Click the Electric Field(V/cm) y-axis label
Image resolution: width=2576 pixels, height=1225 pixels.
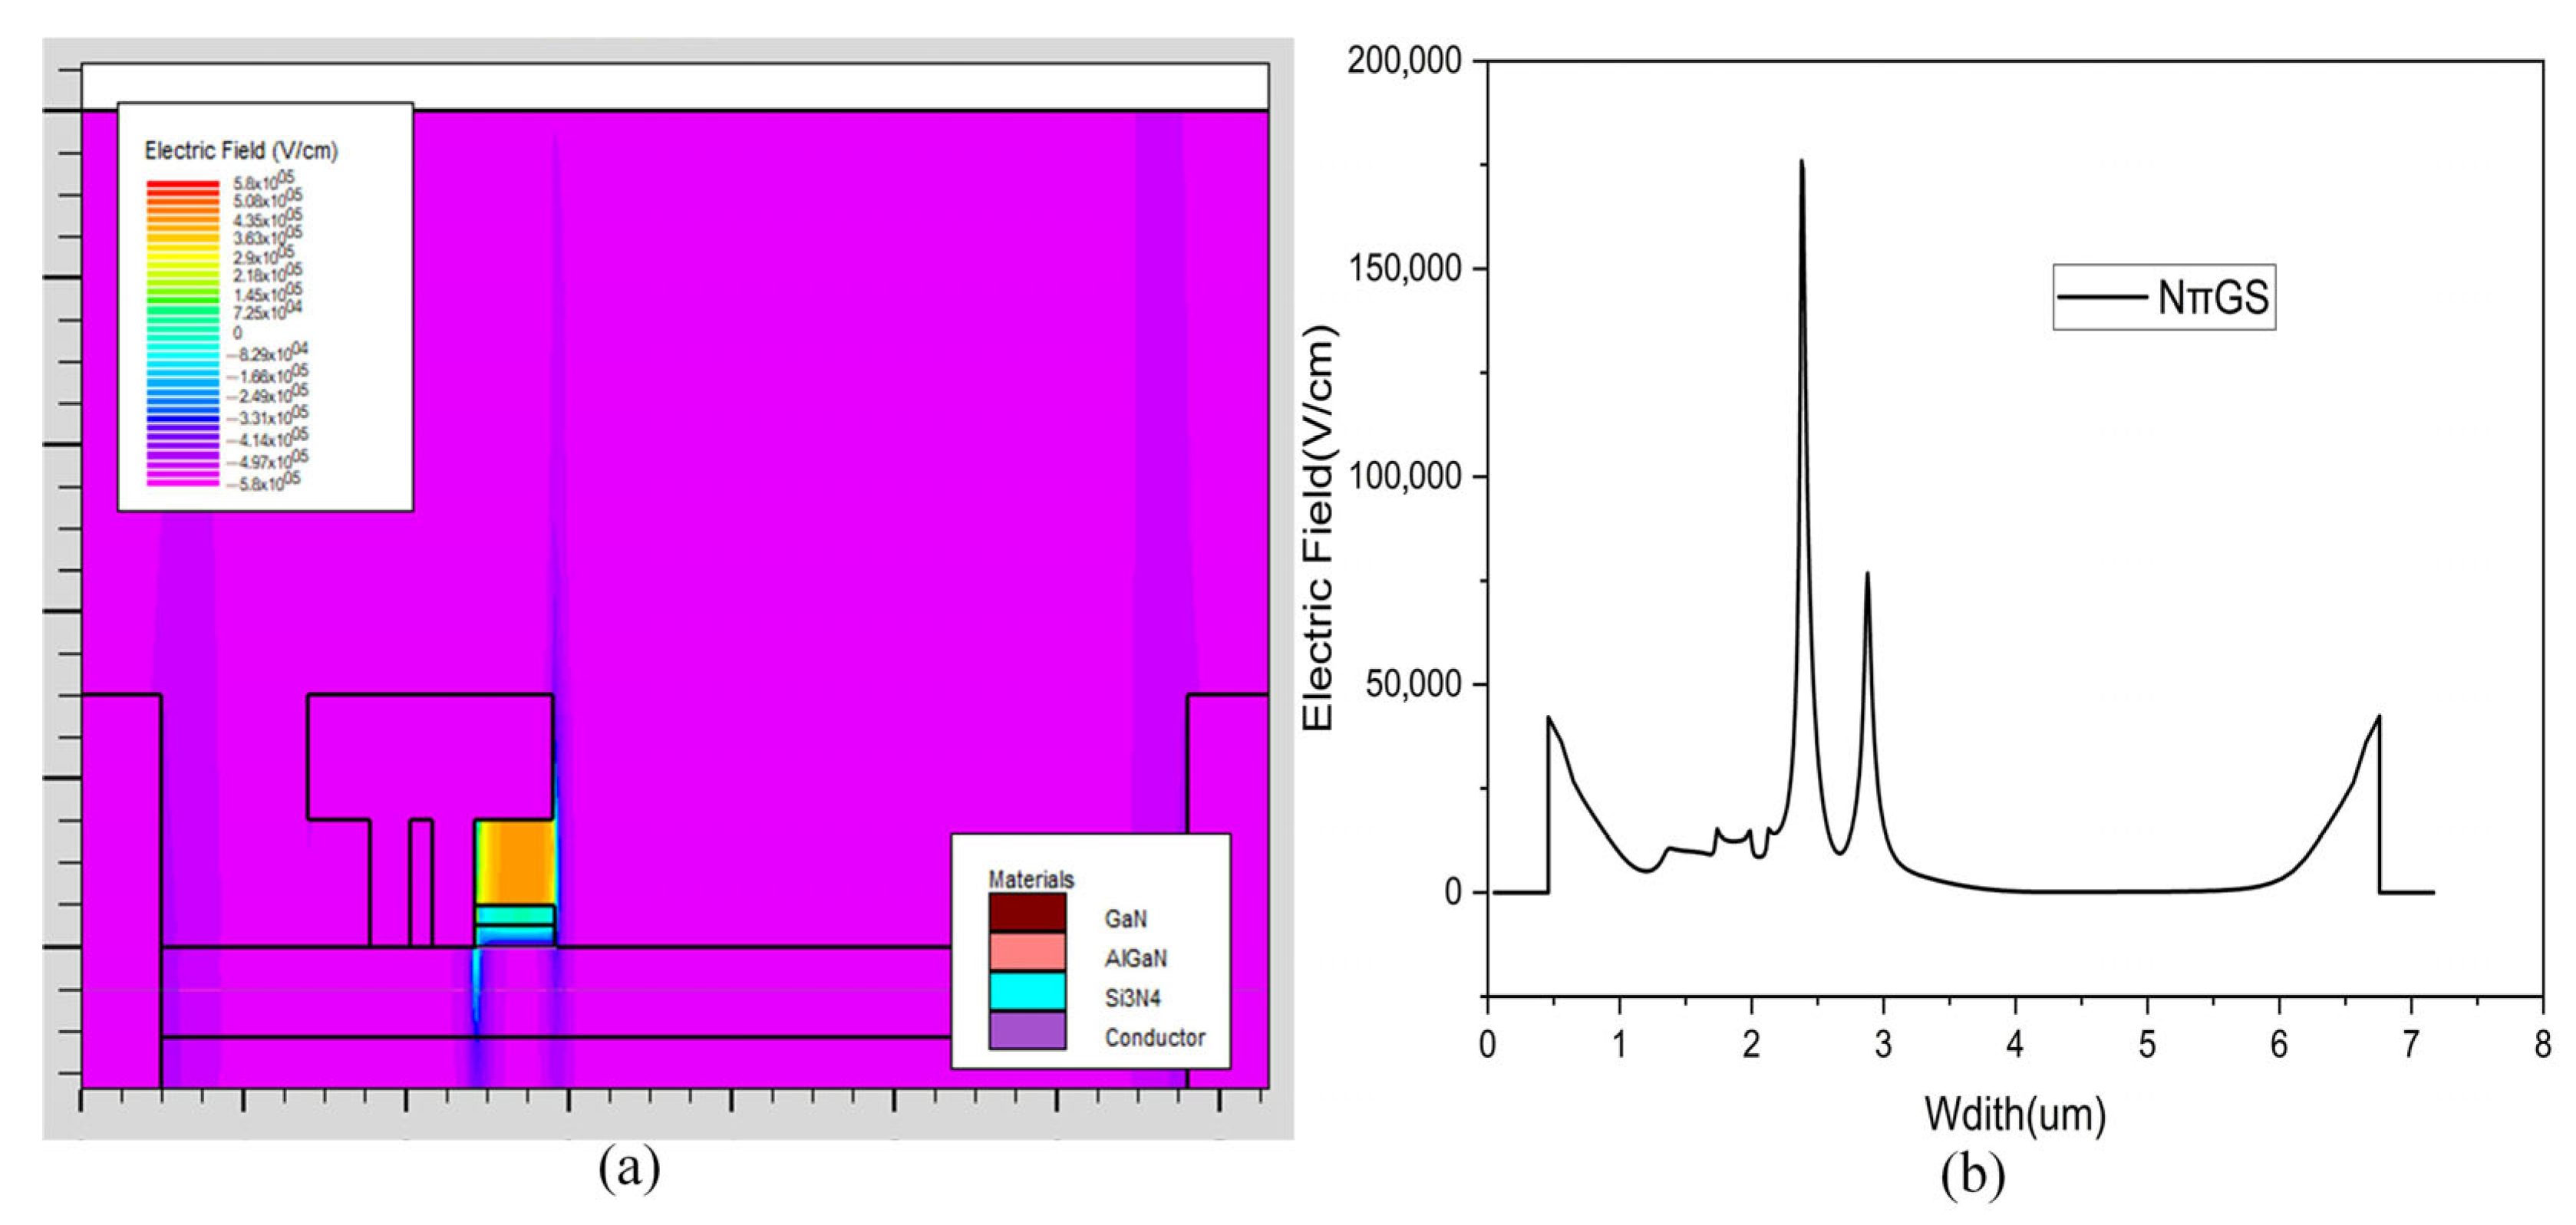(1319, 528)
